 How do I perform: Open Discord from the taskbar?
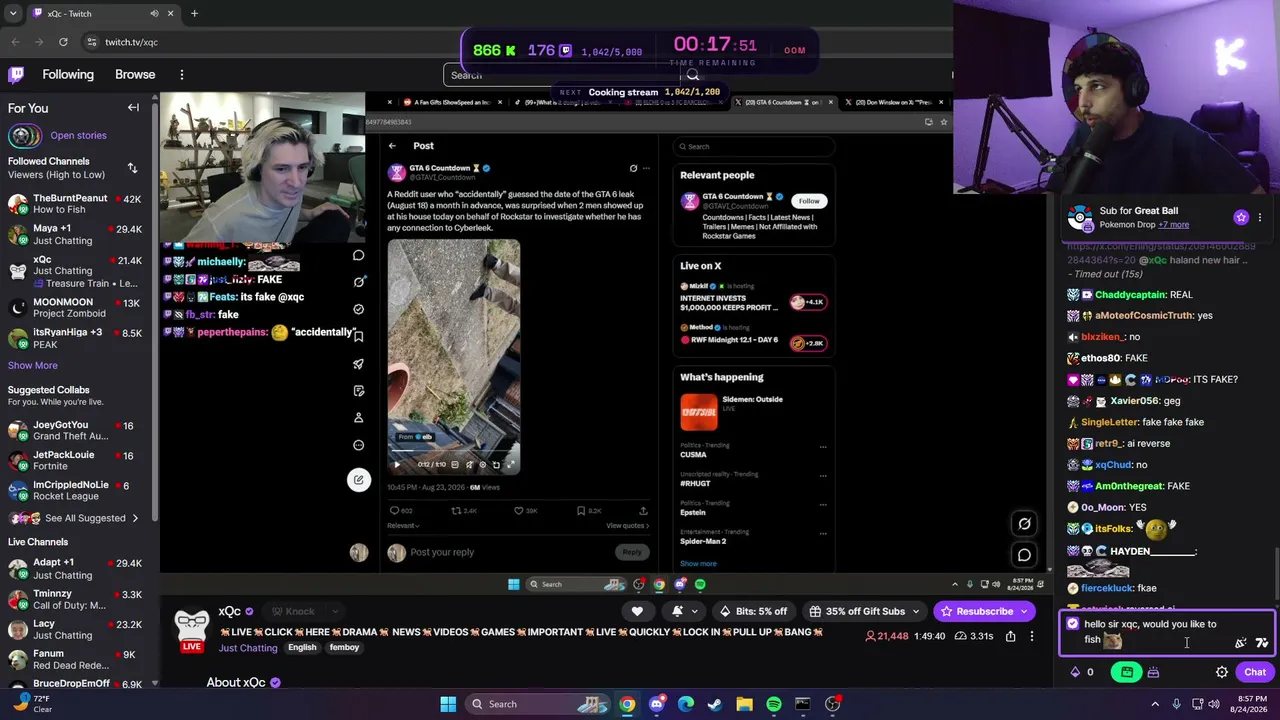coord(657,704)
